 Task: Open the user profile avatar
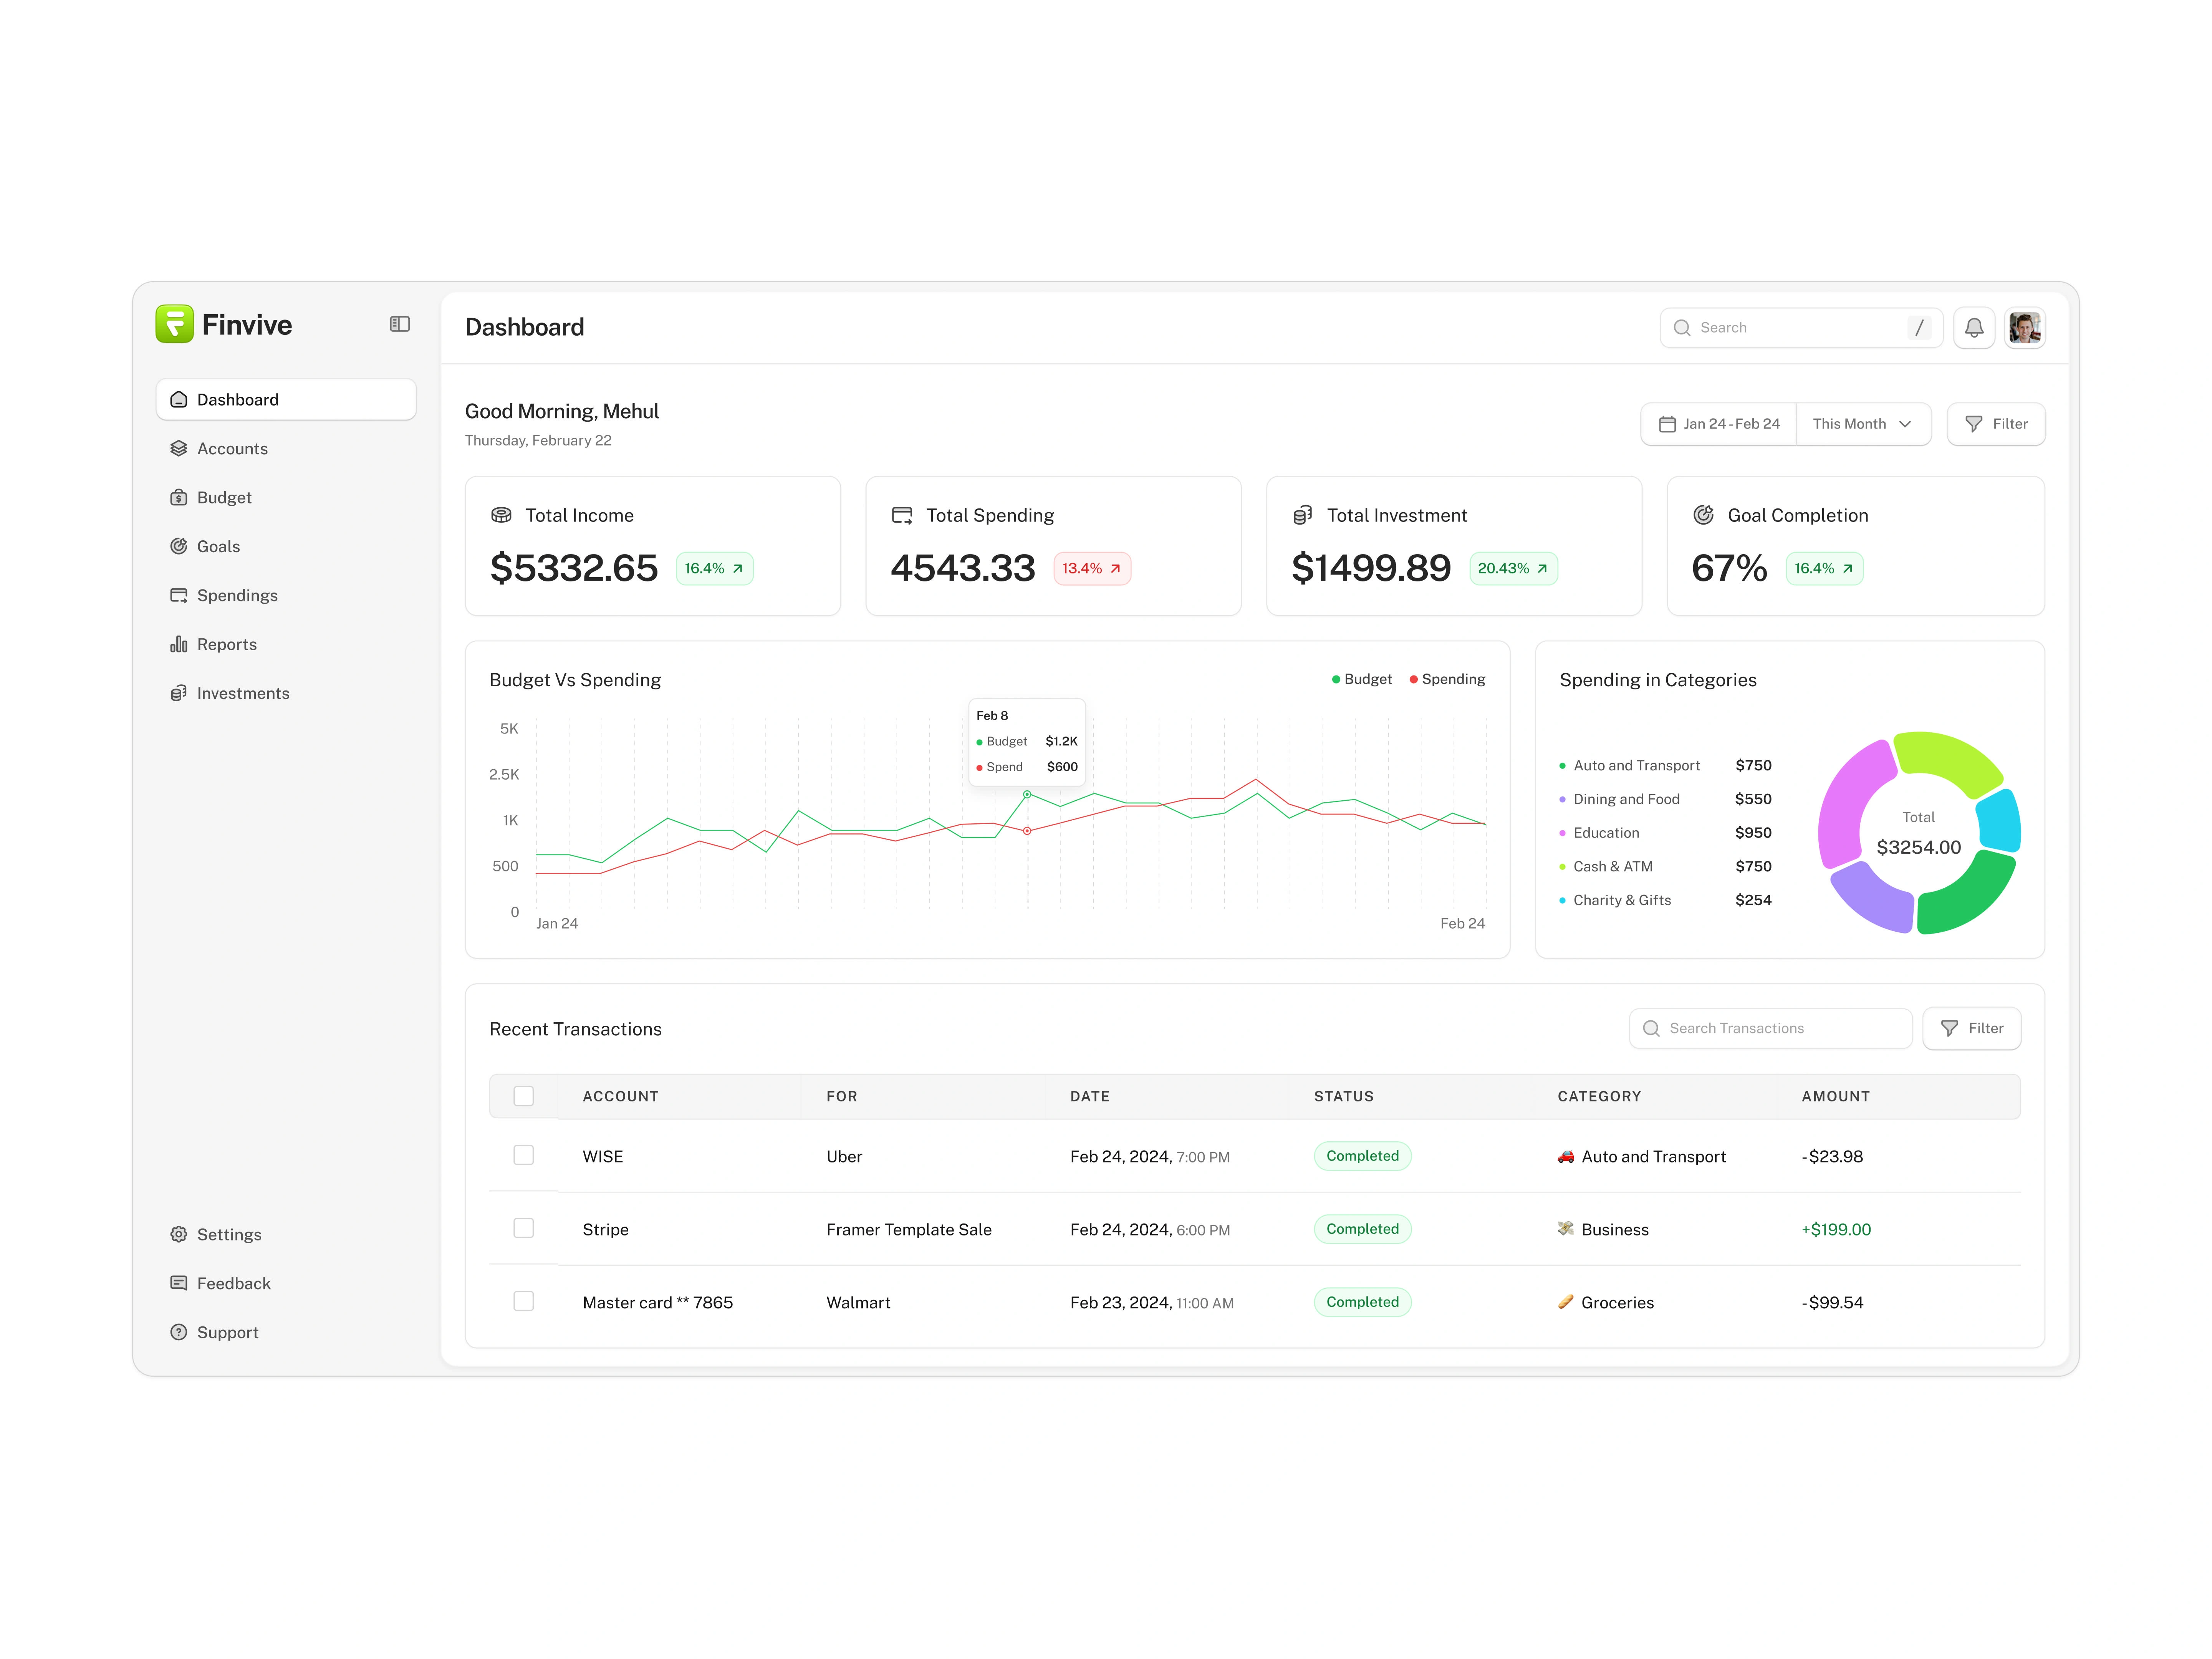[x=2025, y=327]
